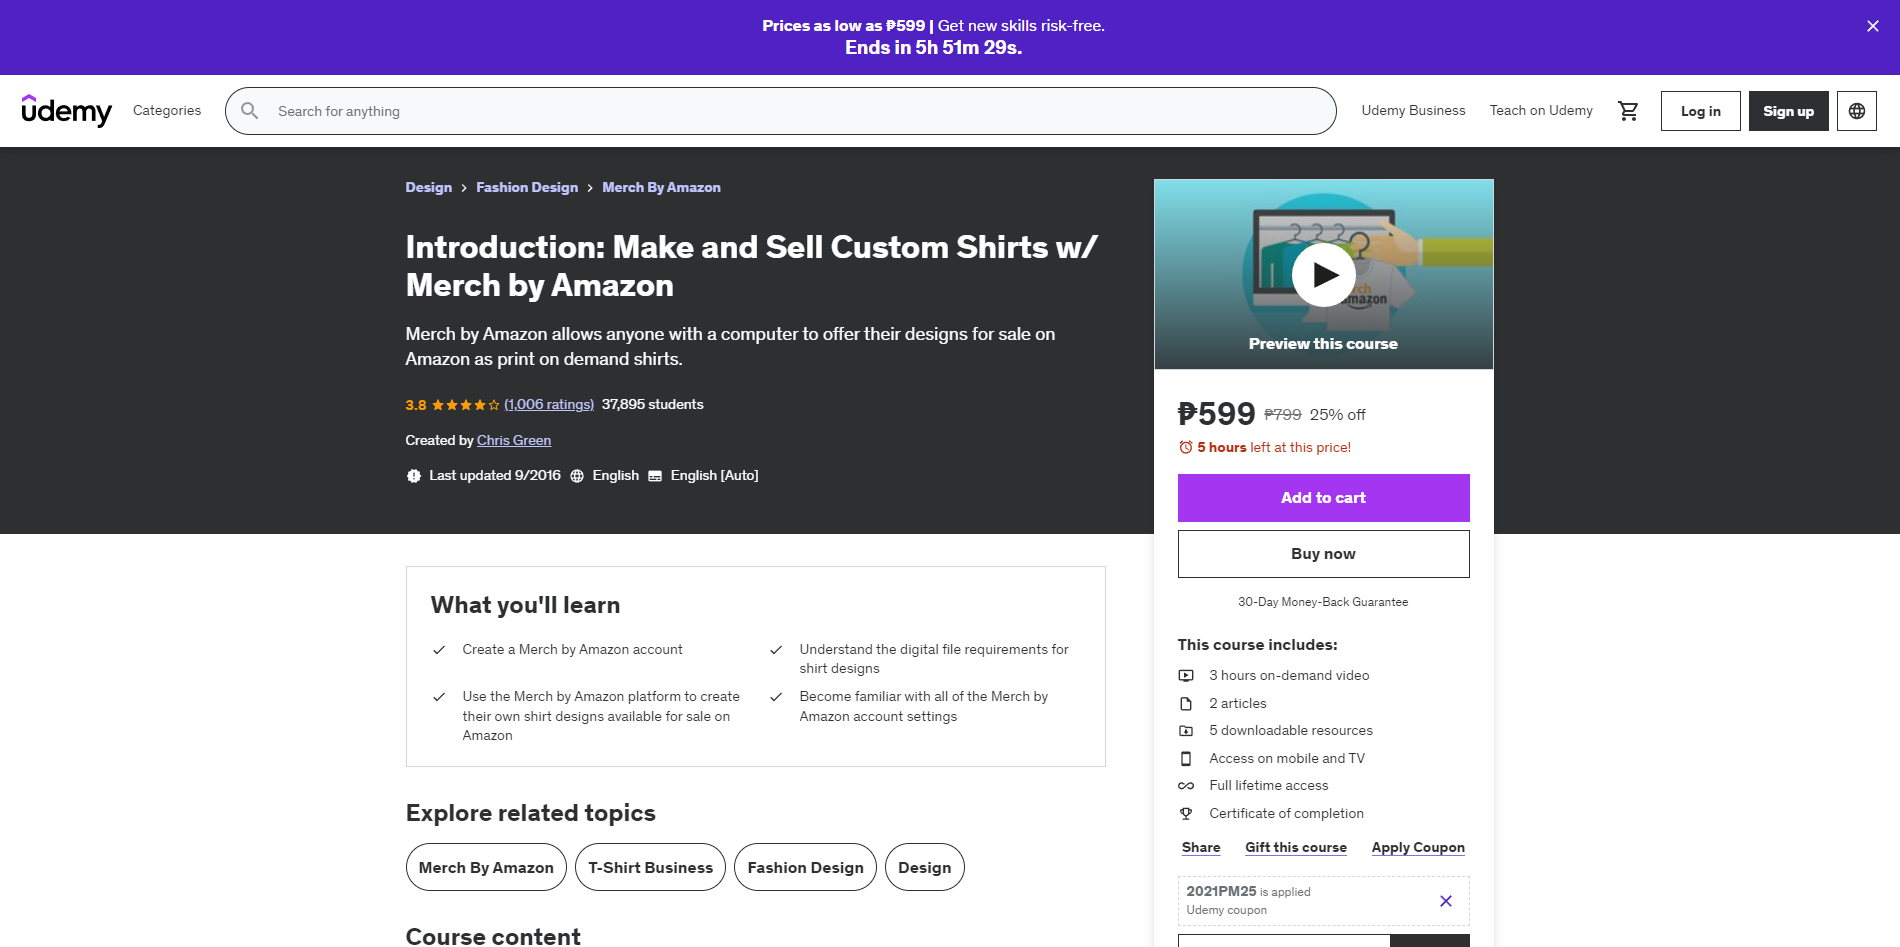Viewport: 1900px width, 947px height.
Task: Click the video icon beside 3 hours on-demand video
Action: coord(1186,676)
